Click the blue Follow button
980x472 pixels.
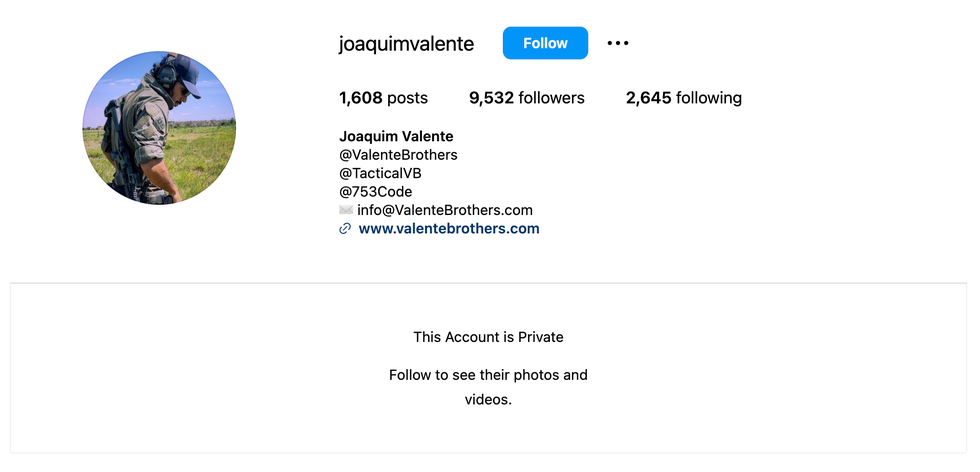[545, 43]
